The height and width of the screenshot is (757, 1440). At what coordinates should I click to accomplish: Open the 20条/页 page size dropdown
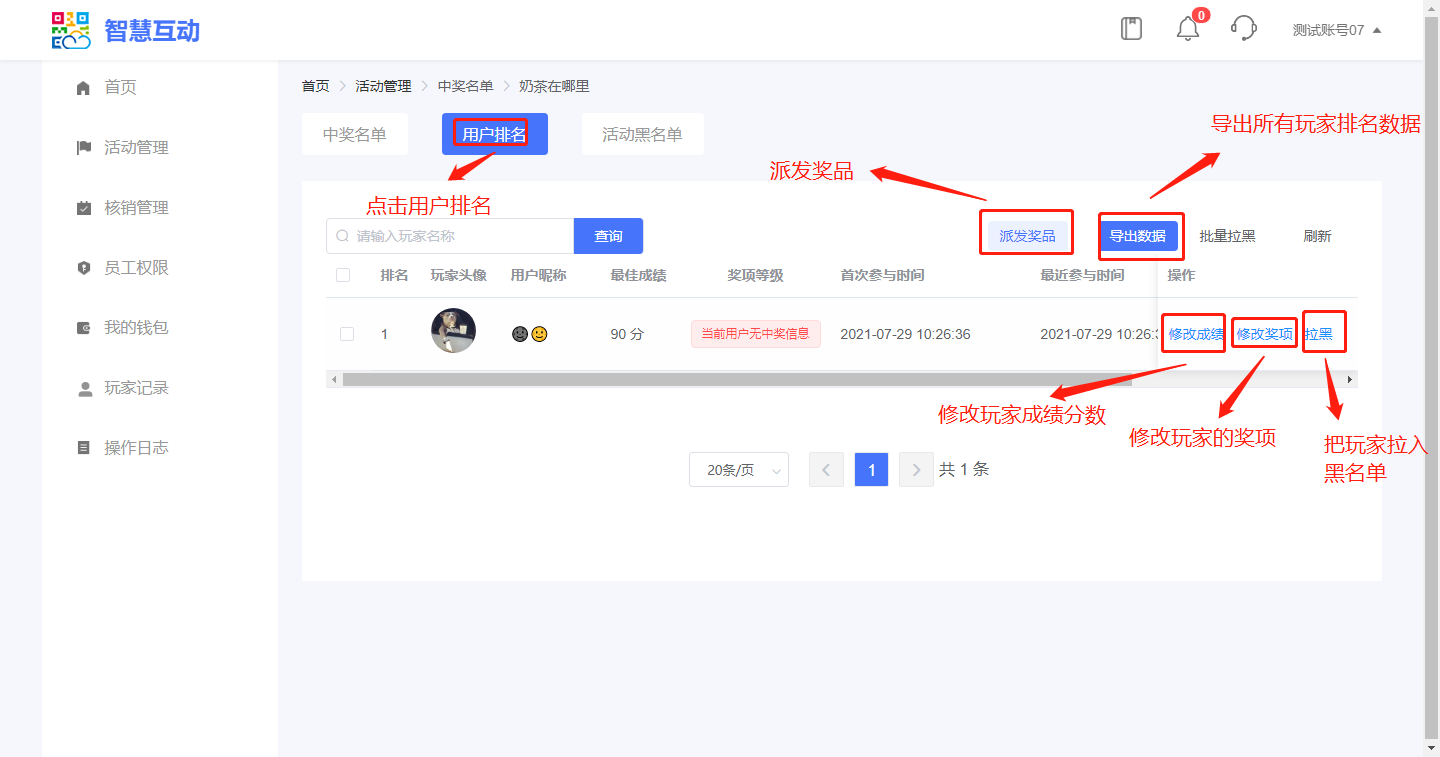(x=738, y=470)
